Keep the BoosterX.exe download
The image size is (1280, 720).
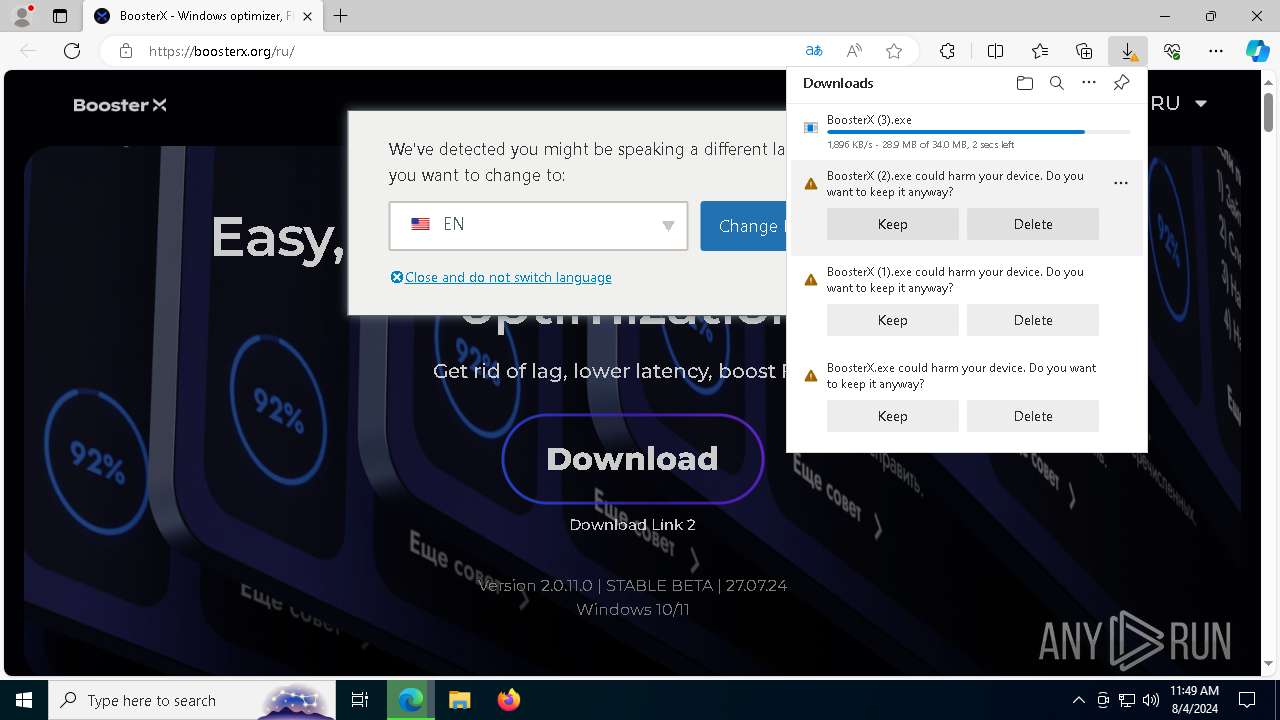point(893,416)
